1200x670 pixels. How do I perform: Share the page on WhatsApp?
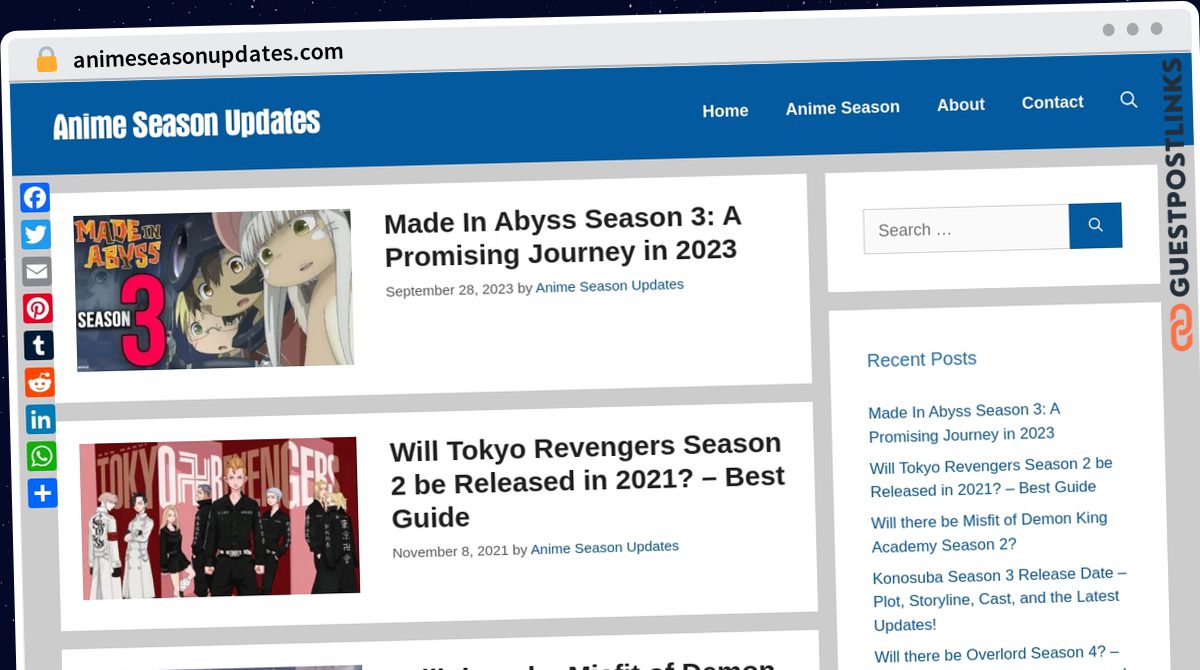pyautogui.click(x=42, y=457)
